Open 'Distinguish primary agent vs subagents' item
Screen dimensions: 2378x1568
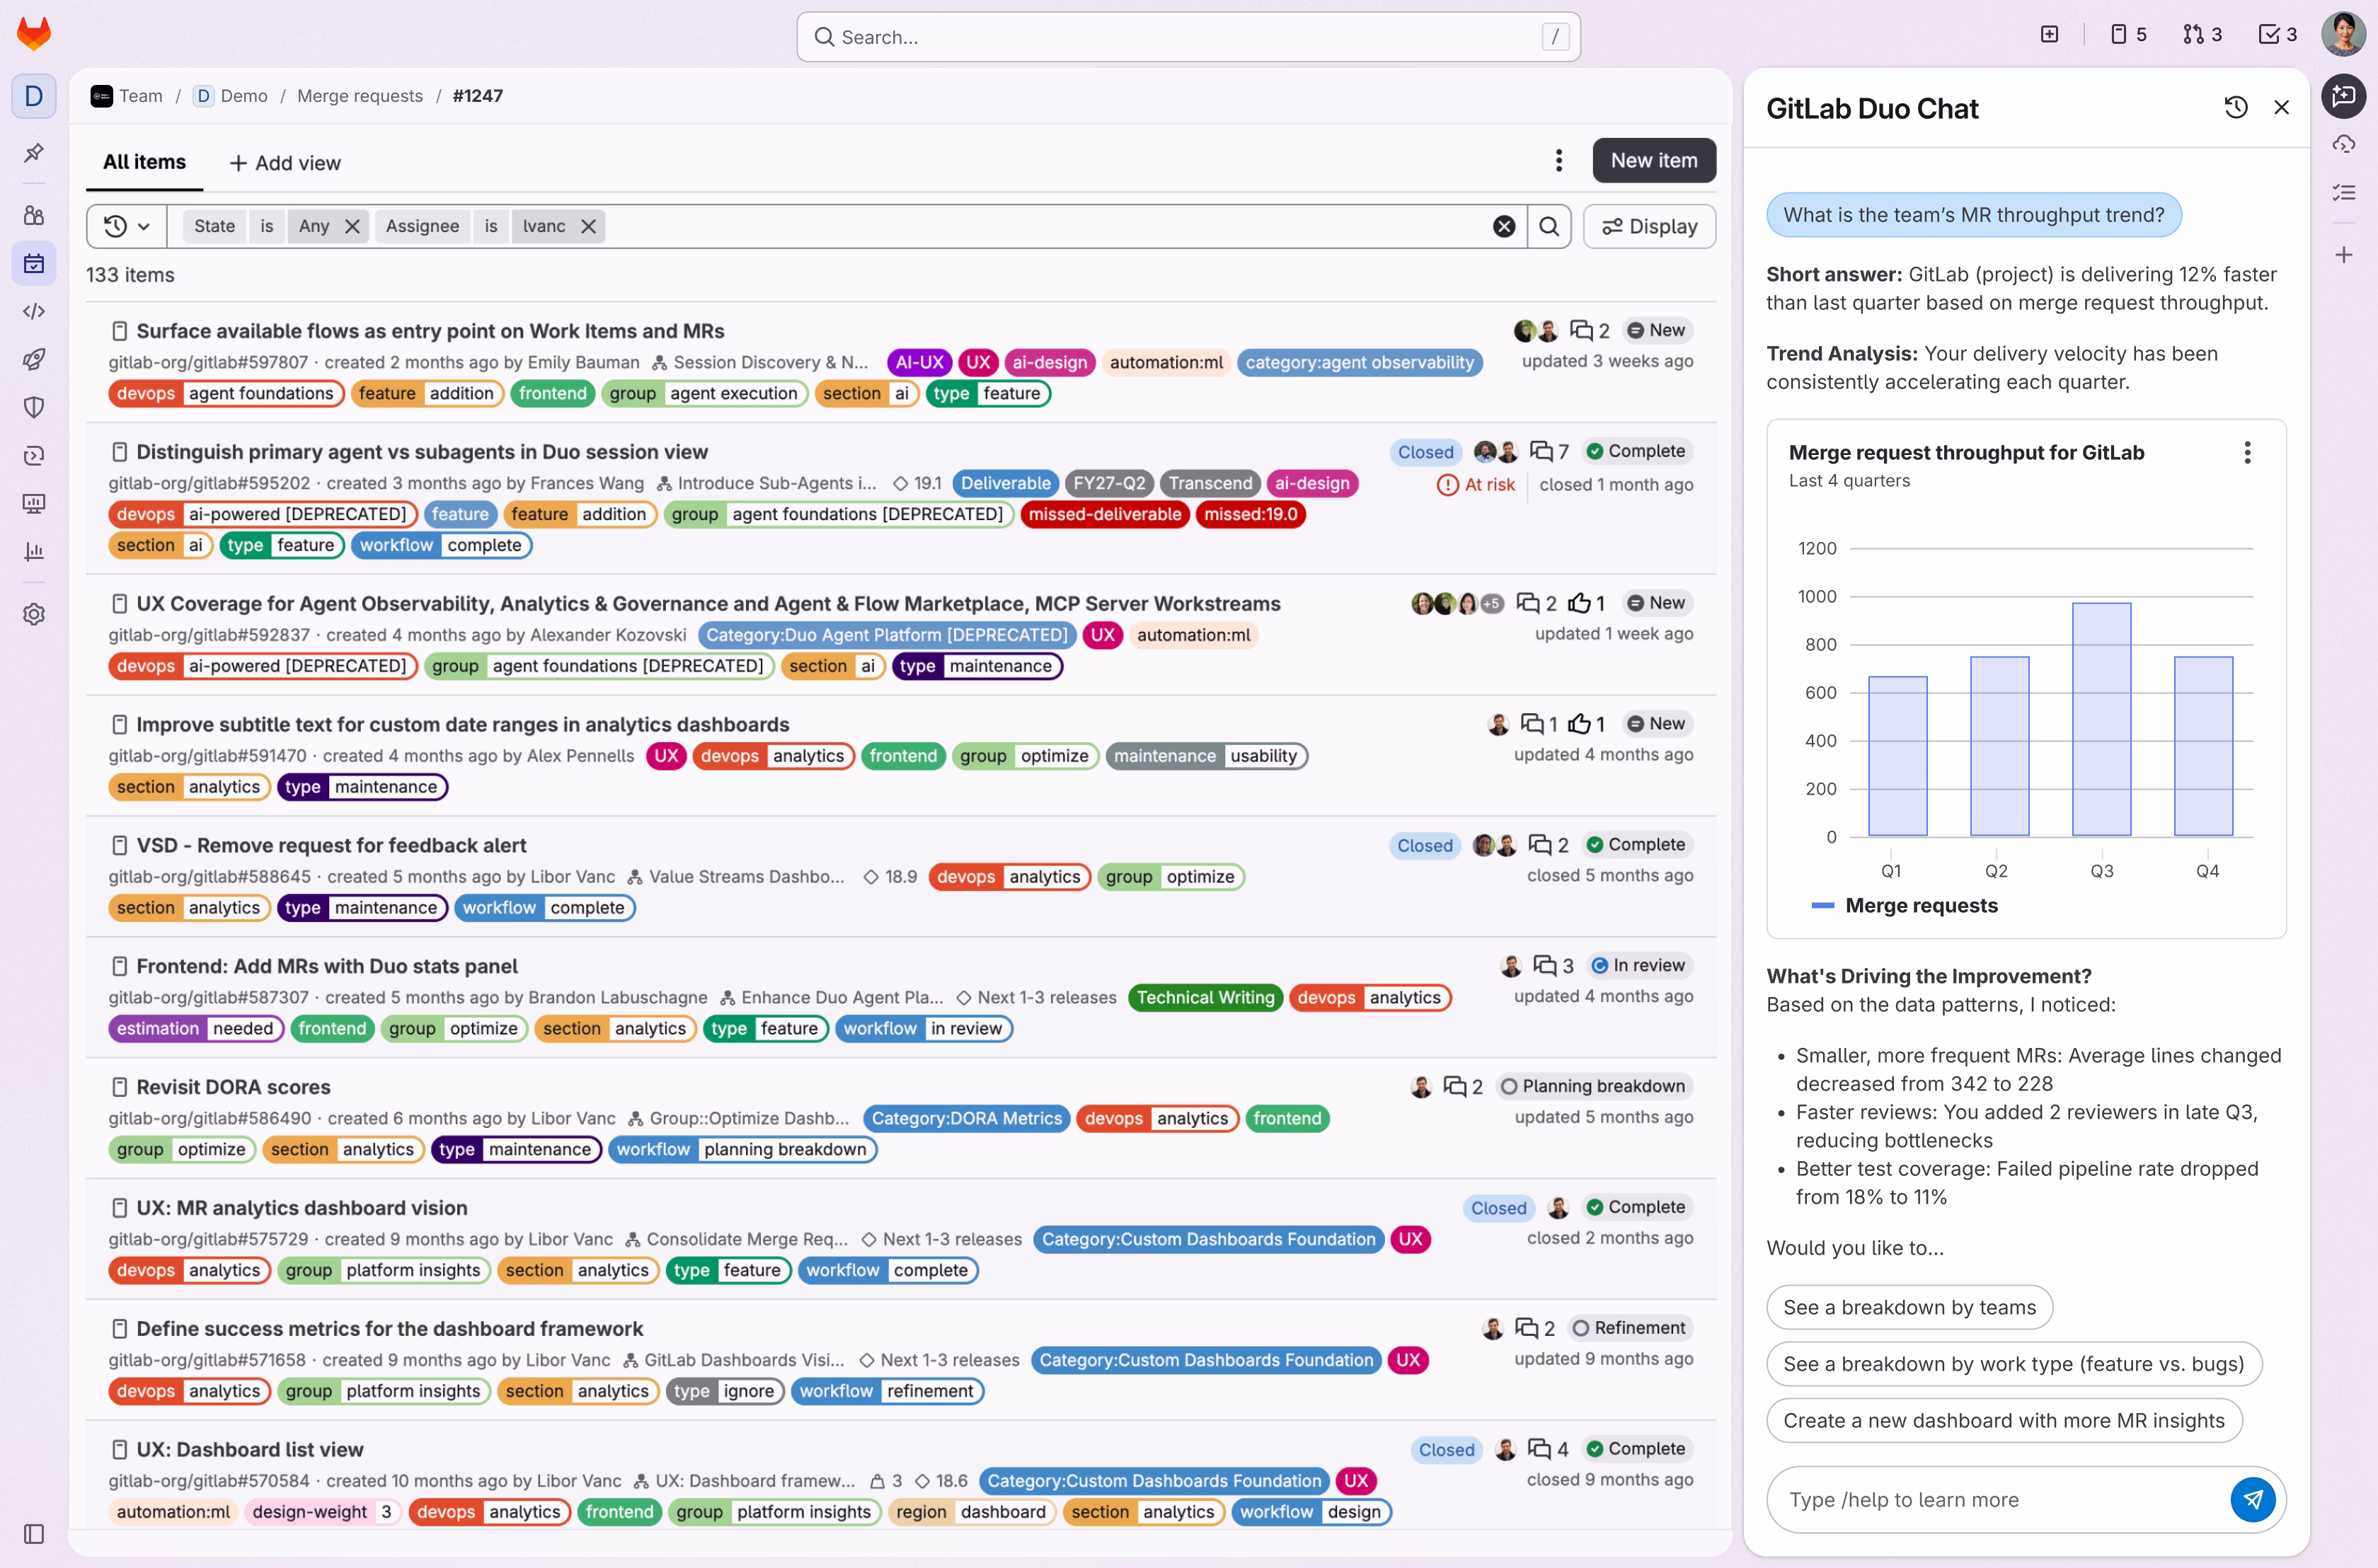[x=422, y=452]
